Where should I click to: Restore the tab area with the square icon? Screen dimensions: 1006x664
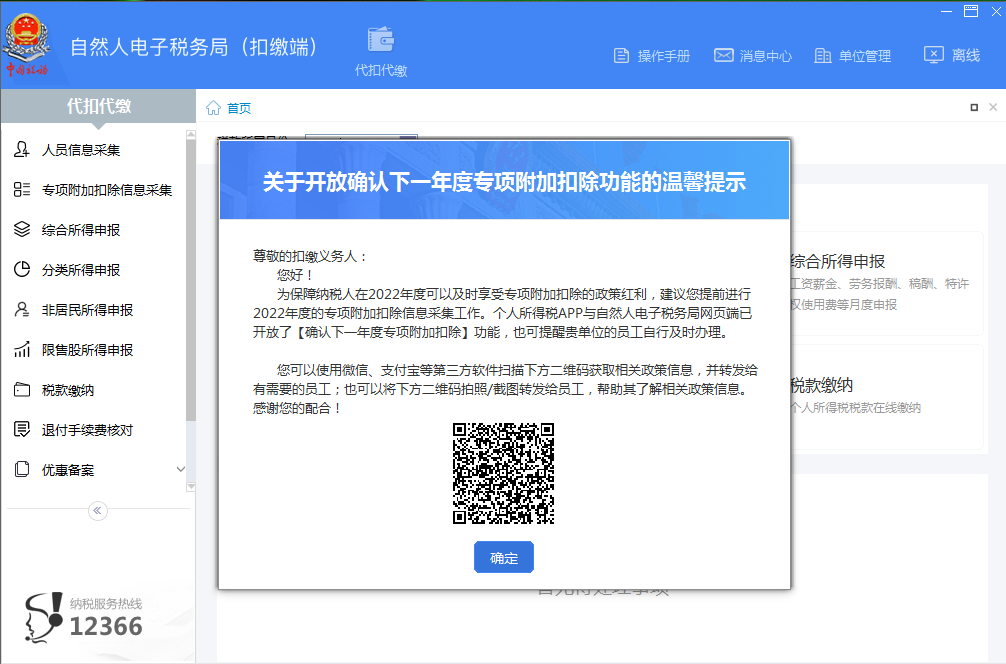pyautogui.click(x=974, y=108)
